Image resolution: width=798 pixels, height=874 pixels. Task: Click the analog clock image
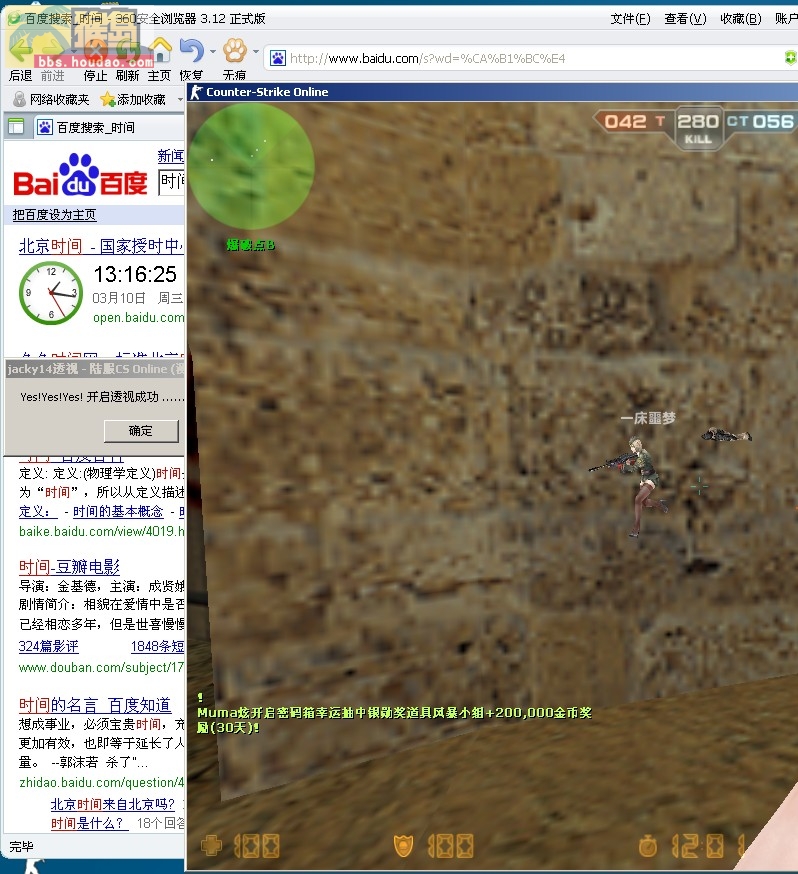point(51,293)
